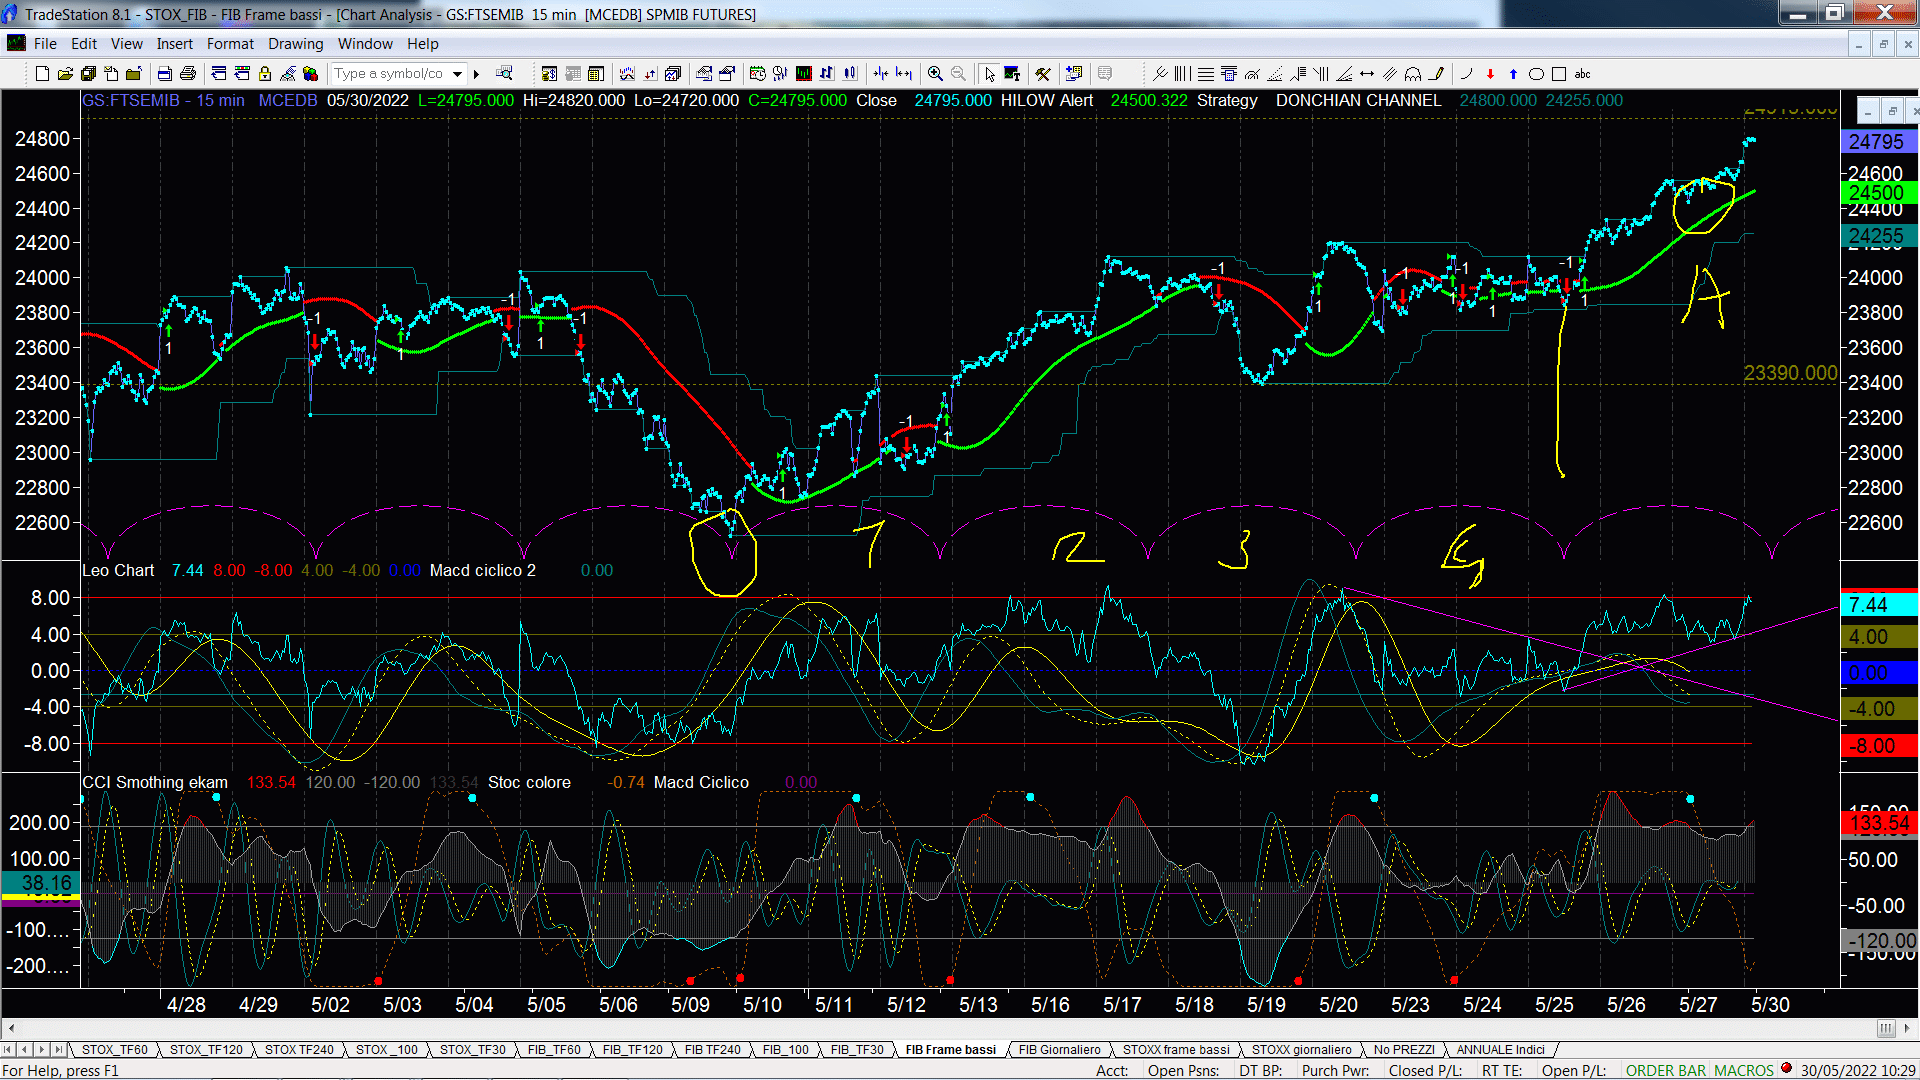The height and width of the screenshot is (1080, 1920).
Task: Click the hammer and wrench tools icon
Action: click(x=1043, y=74)
